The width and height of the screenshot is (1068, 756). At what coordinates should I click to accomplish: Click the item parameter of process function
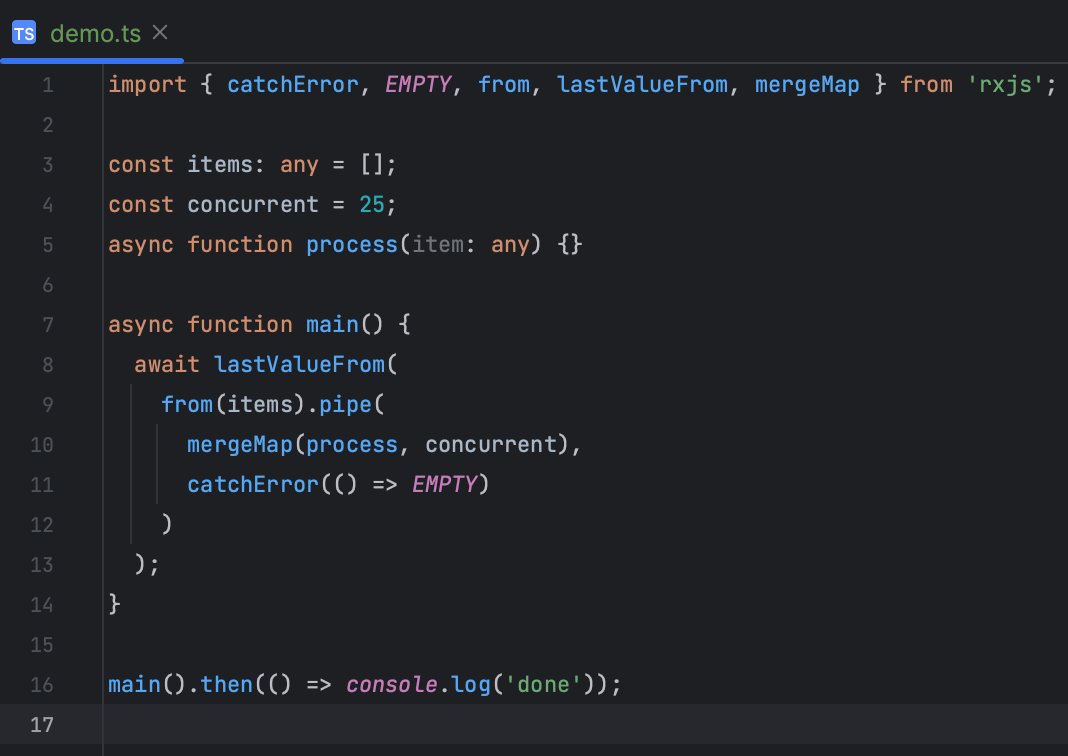pyautogui.click(x=438, y=245)
